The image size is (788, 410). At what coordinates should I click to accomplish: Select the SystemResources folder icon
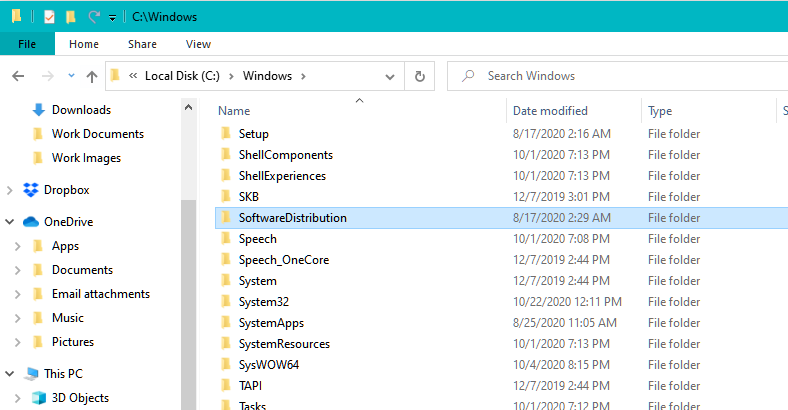[x=226, y=344]
